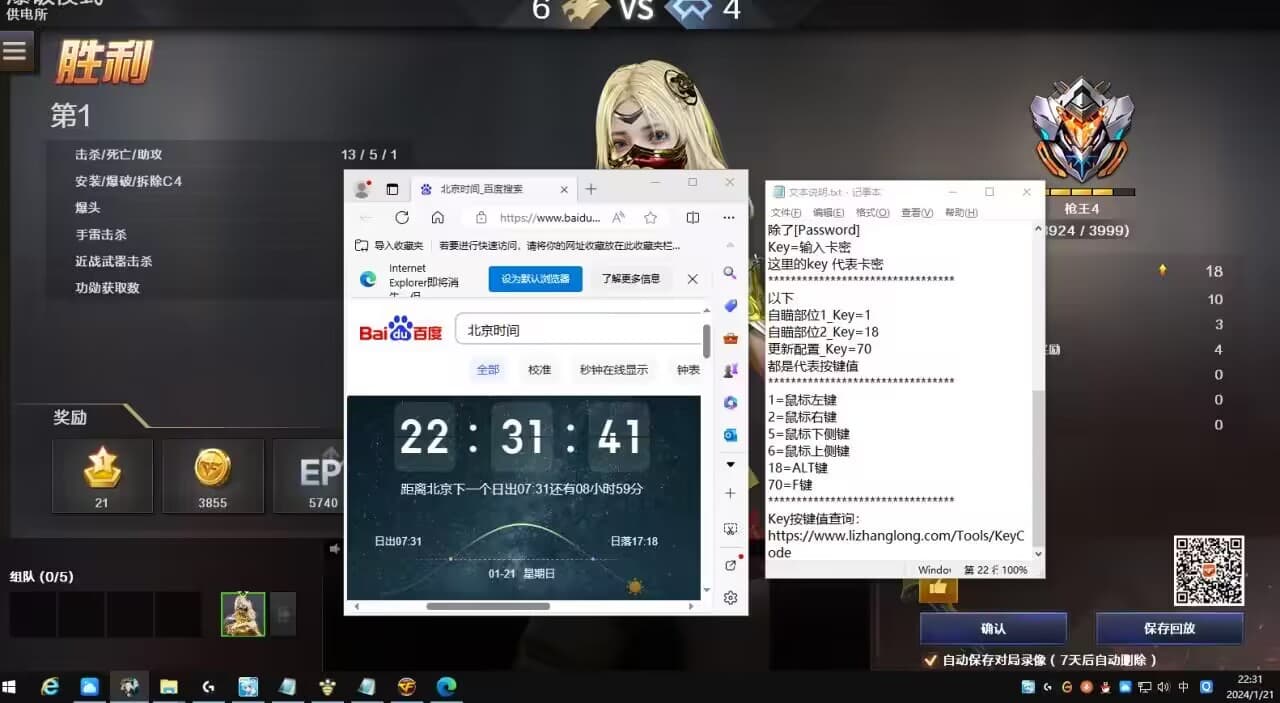Open a new tab in Edge
The width and height of the screenshot is (1280, 703).
pyautogui.click(x=591, y=189)
